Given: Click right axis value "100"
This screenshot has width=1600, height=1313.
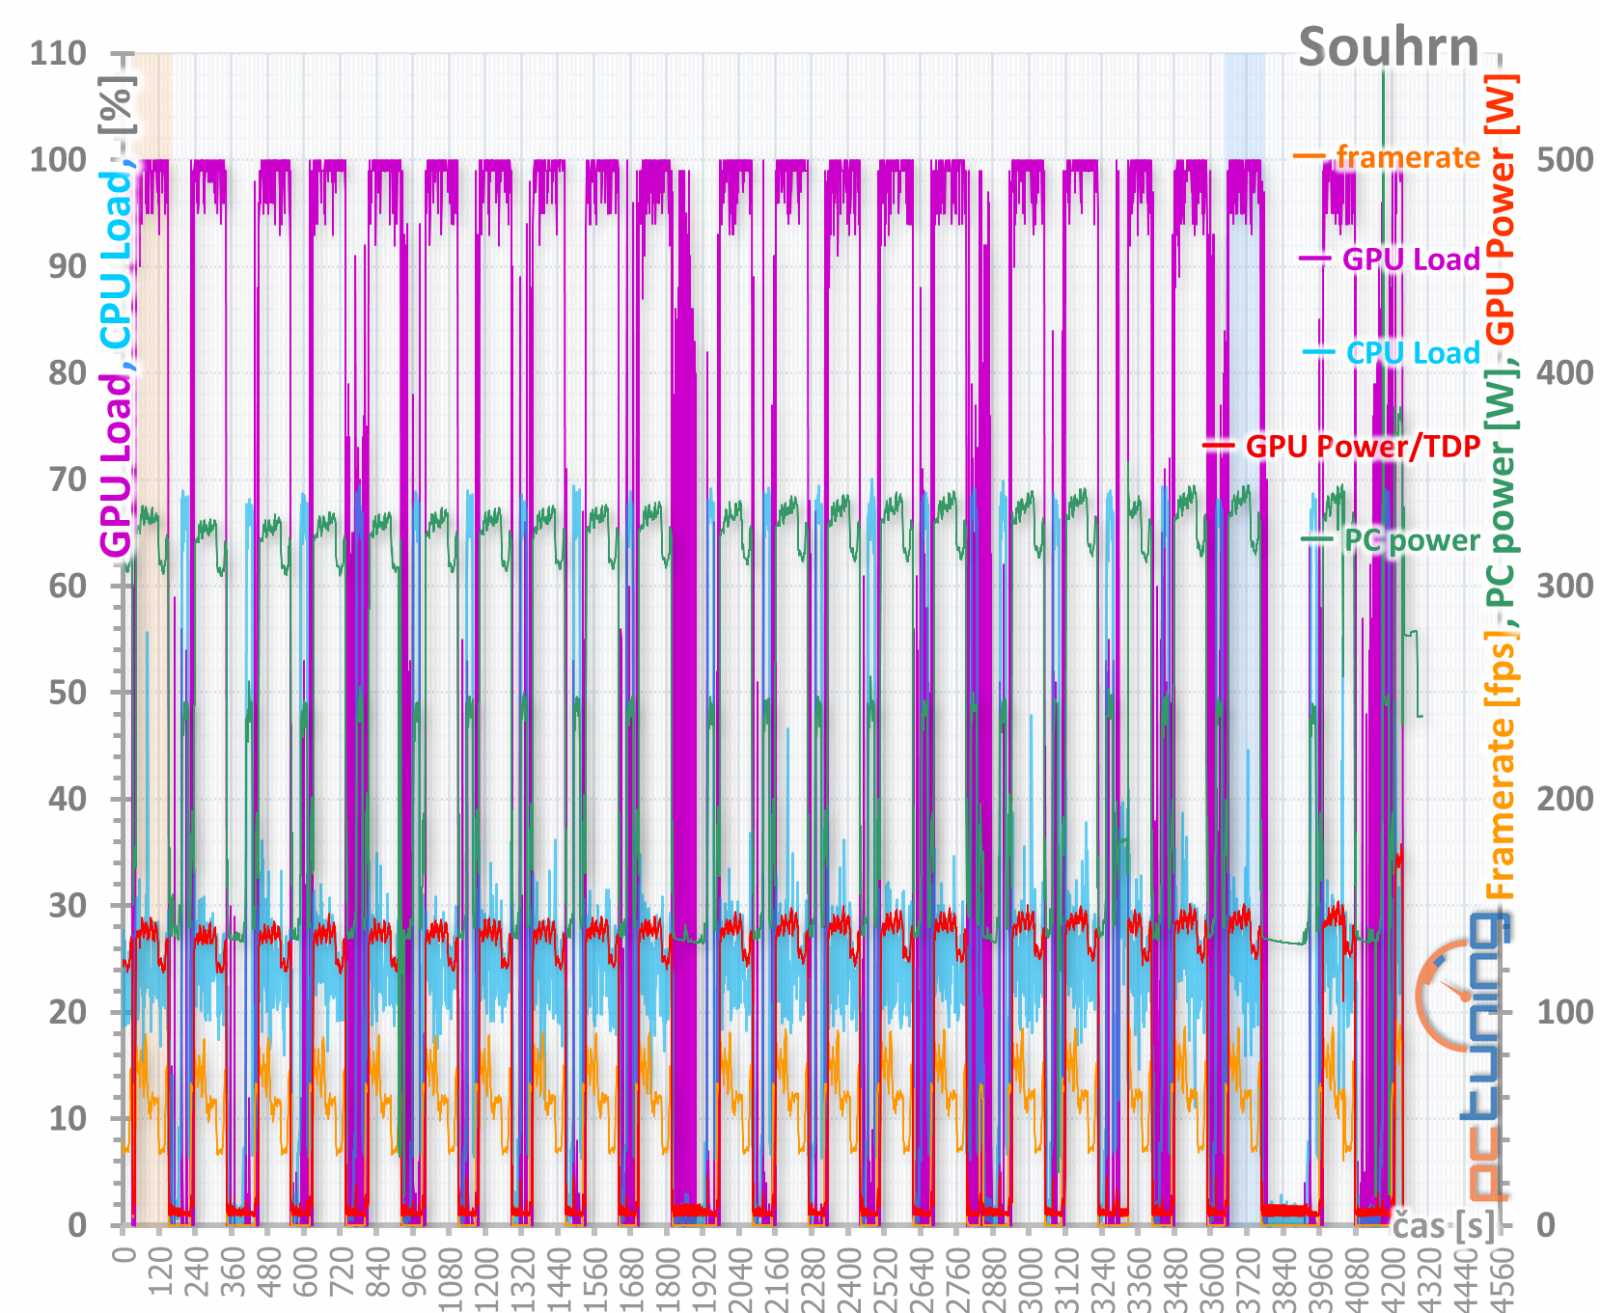Looking at the screenshot, I should [1565, 1011].
